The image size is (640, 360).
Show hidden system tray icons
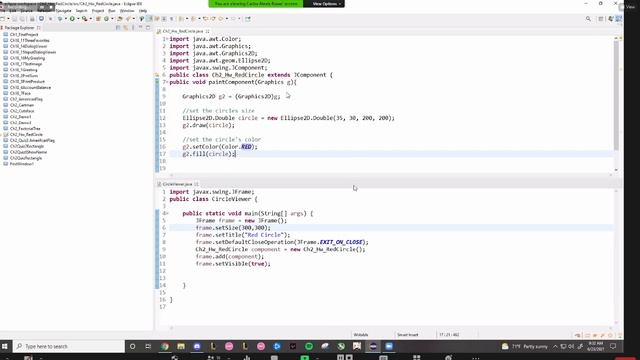pyautogui.click(x=555, y=346)
